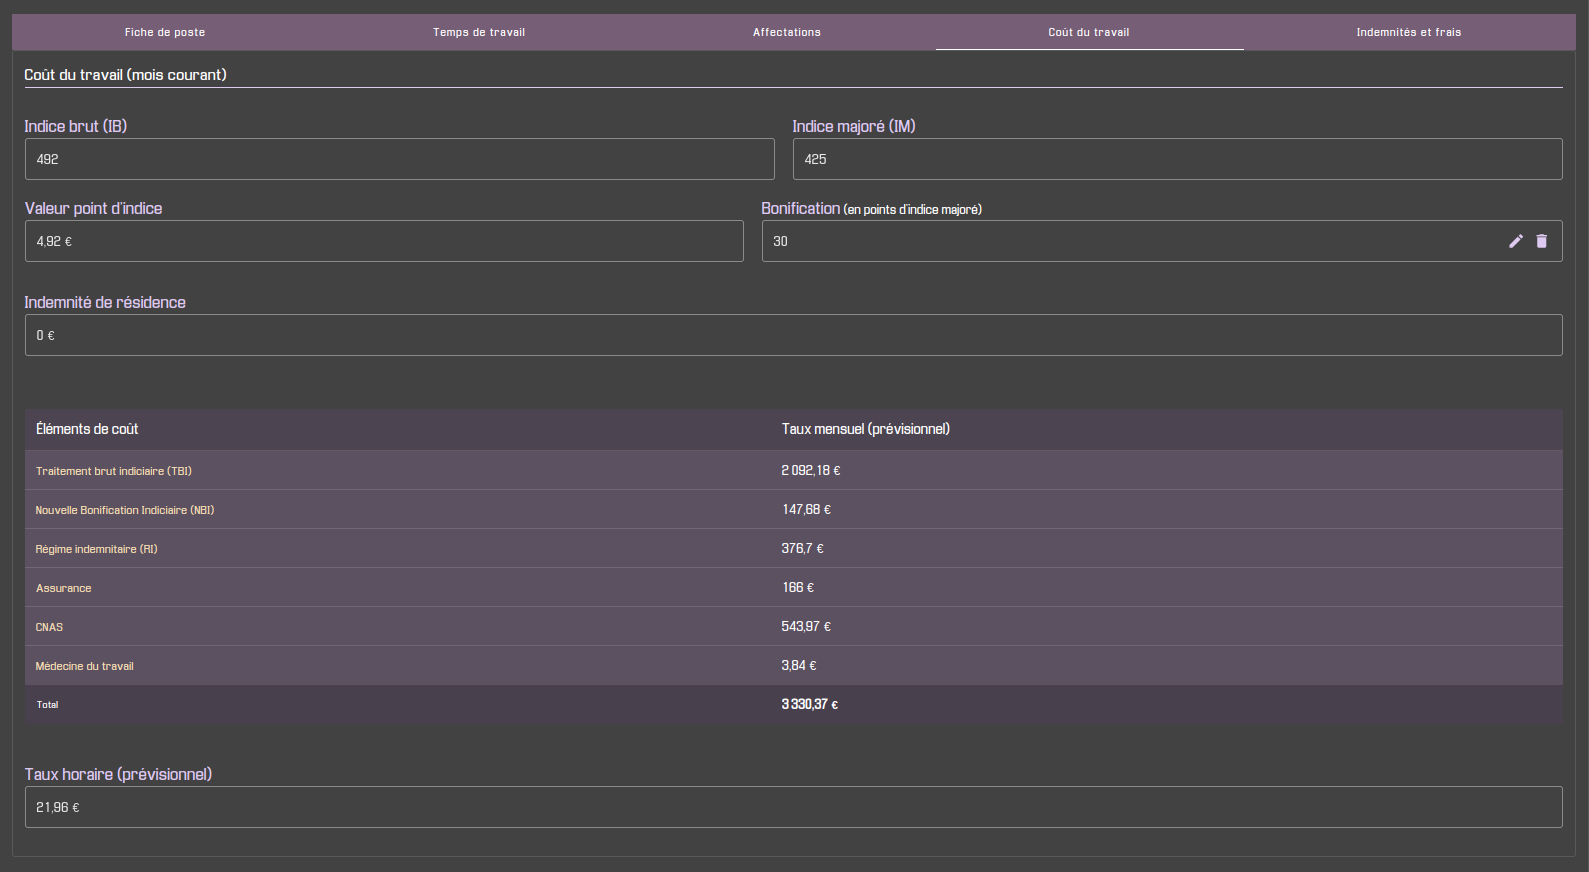Select the Indemnité de résidence field

tap(794, 335)
